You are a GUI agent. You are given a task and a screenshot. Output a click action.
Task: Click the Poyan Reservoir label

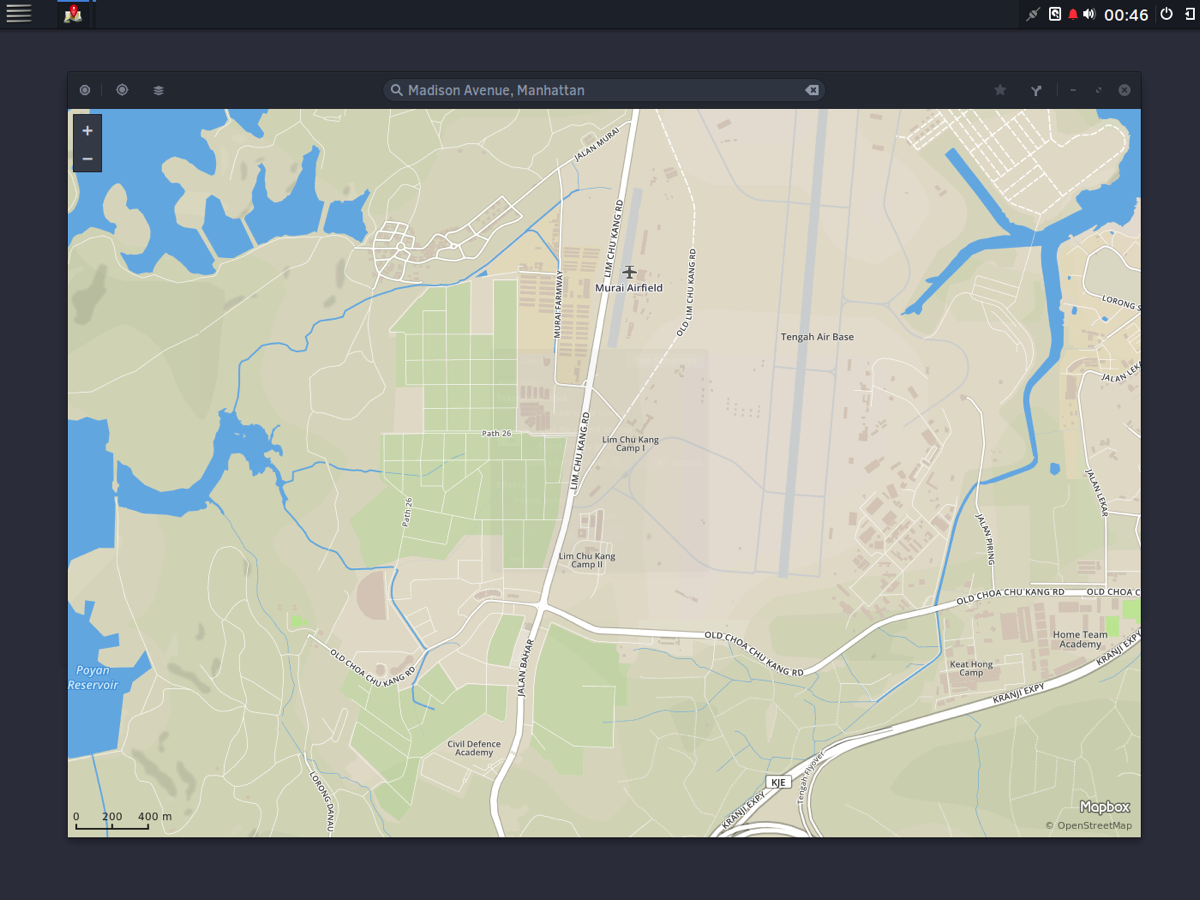(x=93, y=677)
